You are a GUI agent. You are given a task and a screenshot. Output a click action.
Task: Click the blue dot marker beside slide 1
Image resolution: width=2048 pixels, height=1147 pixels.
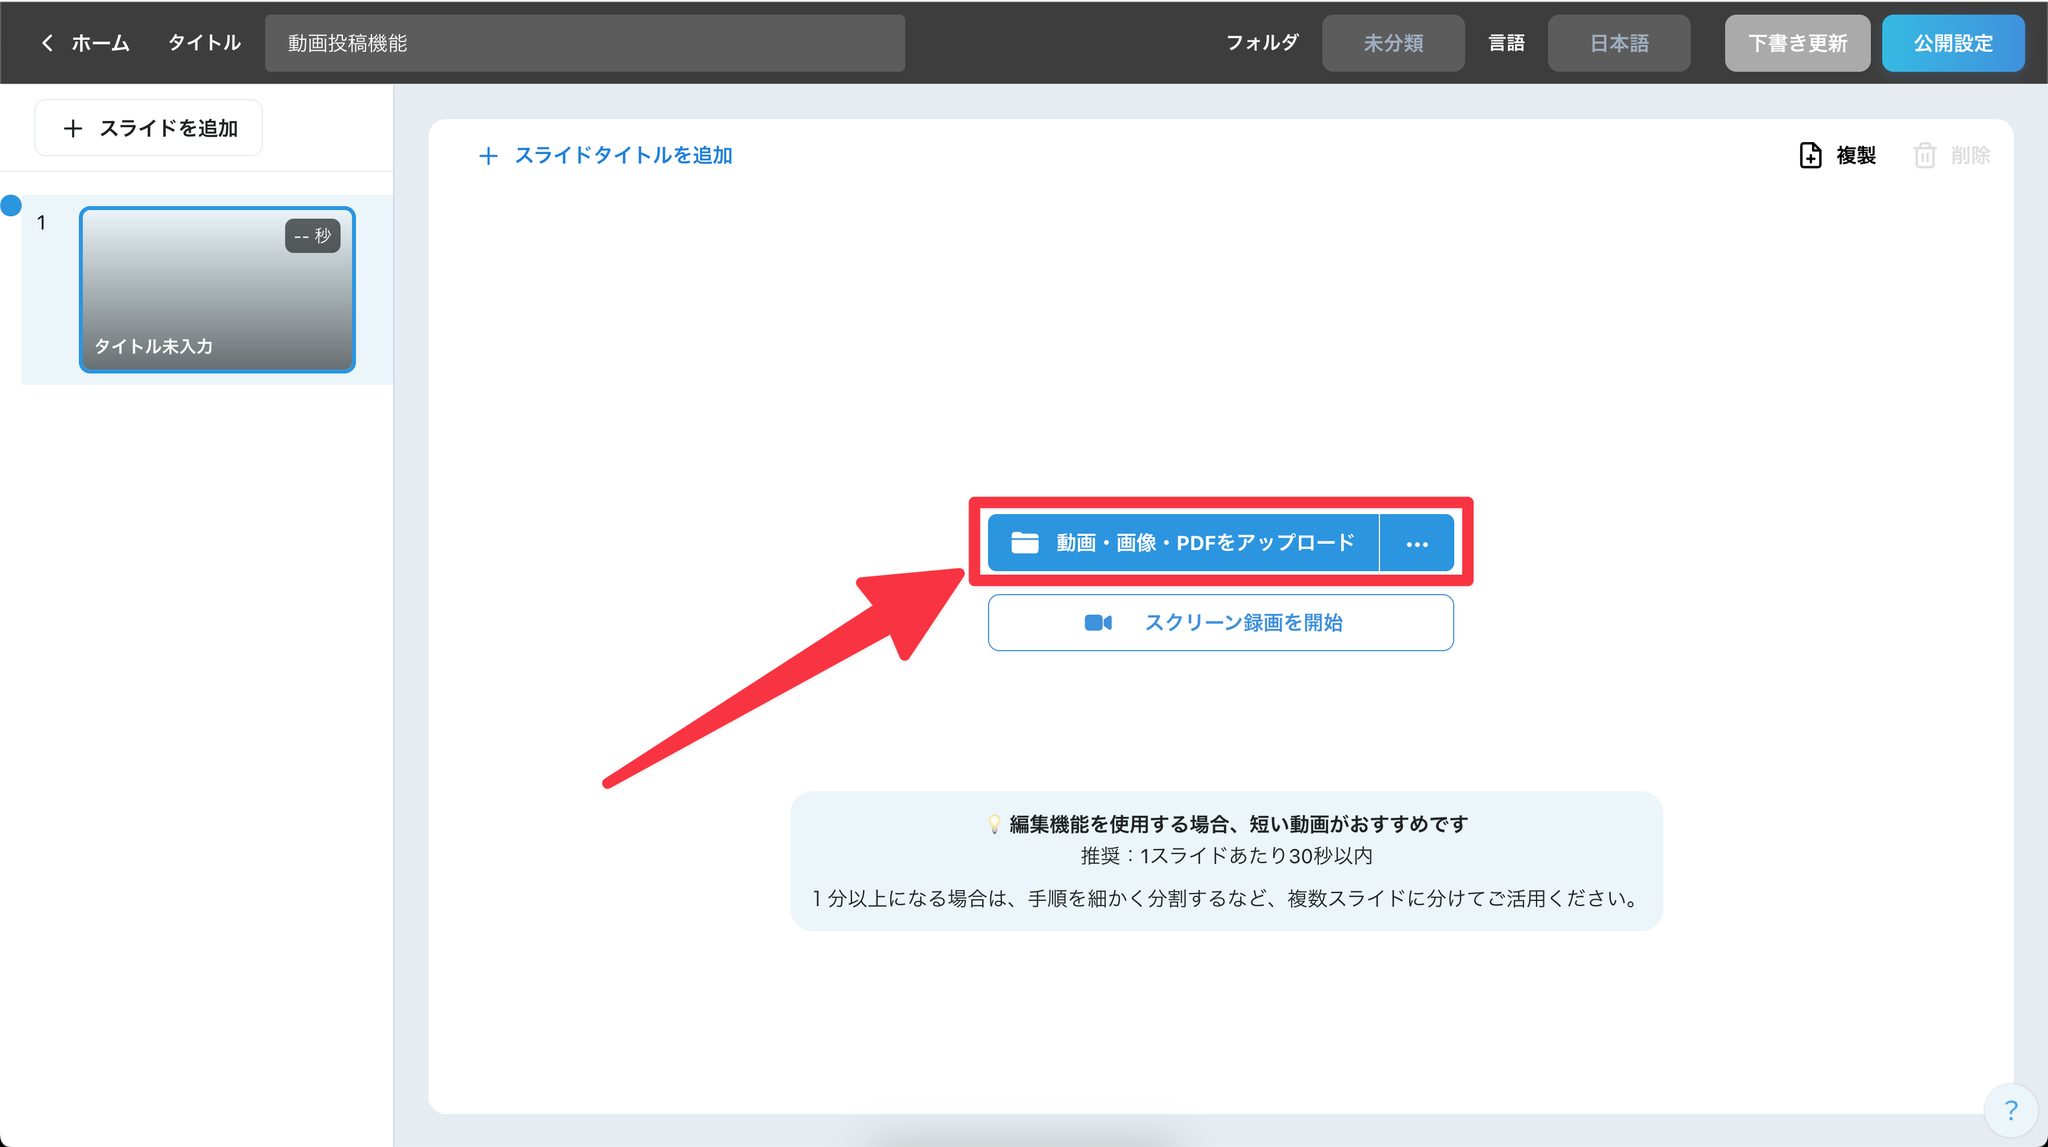[11, 205]
